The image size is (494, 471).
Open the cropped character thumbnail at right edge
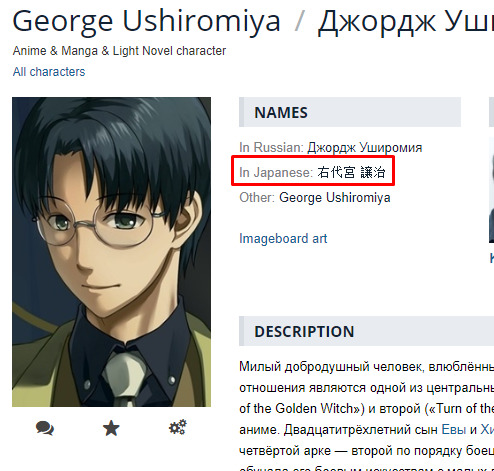[x=491, y=190]
